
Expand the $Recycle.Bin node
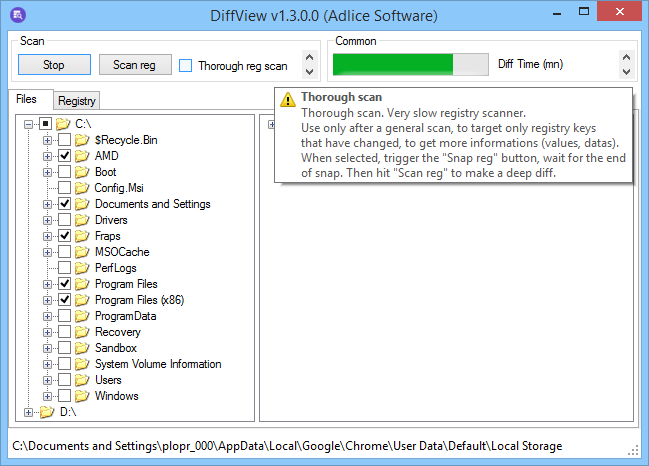(47, 140)
